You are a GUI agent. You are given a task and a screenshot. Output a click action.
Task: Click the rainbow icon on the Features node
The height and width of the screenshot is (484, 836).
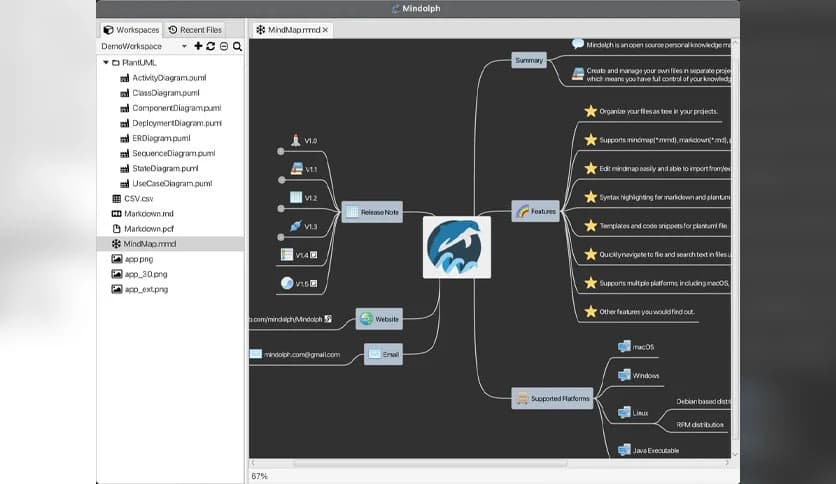522,212
